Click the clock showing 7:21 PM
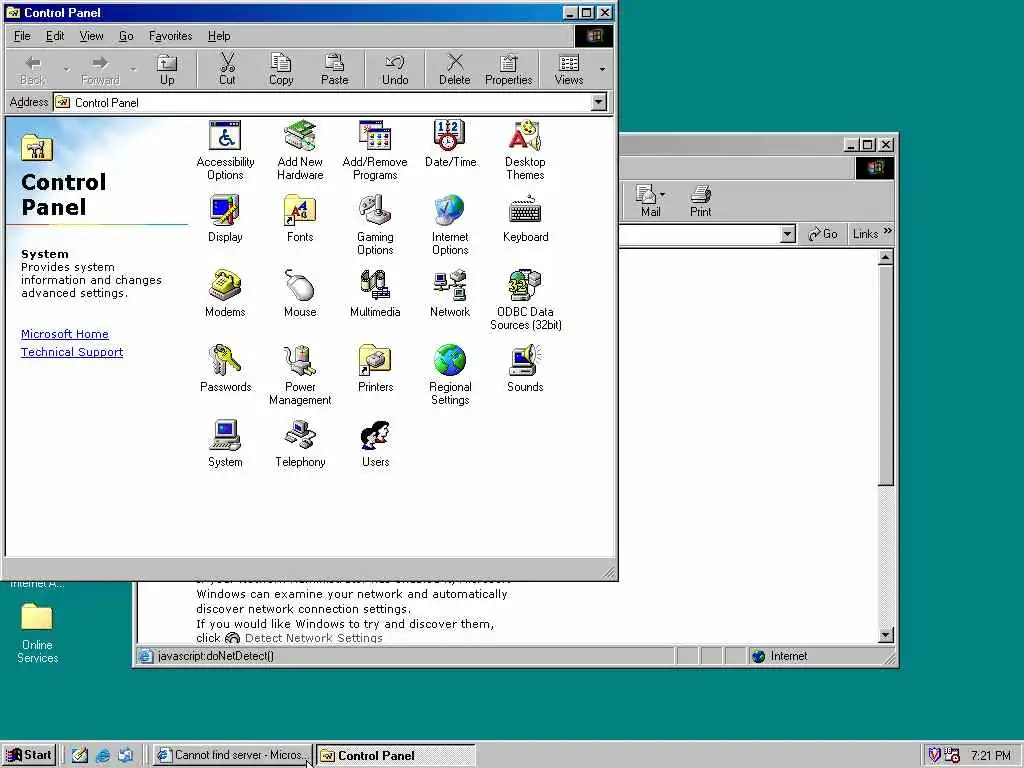 point(990,756)
